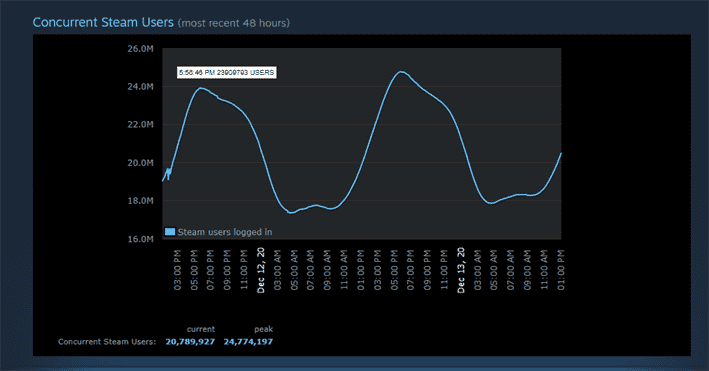Viewport: 709px width, 371px height.
Task: Click the 'Dec 13, 20' date axis label
Action: tap(461, 270)
